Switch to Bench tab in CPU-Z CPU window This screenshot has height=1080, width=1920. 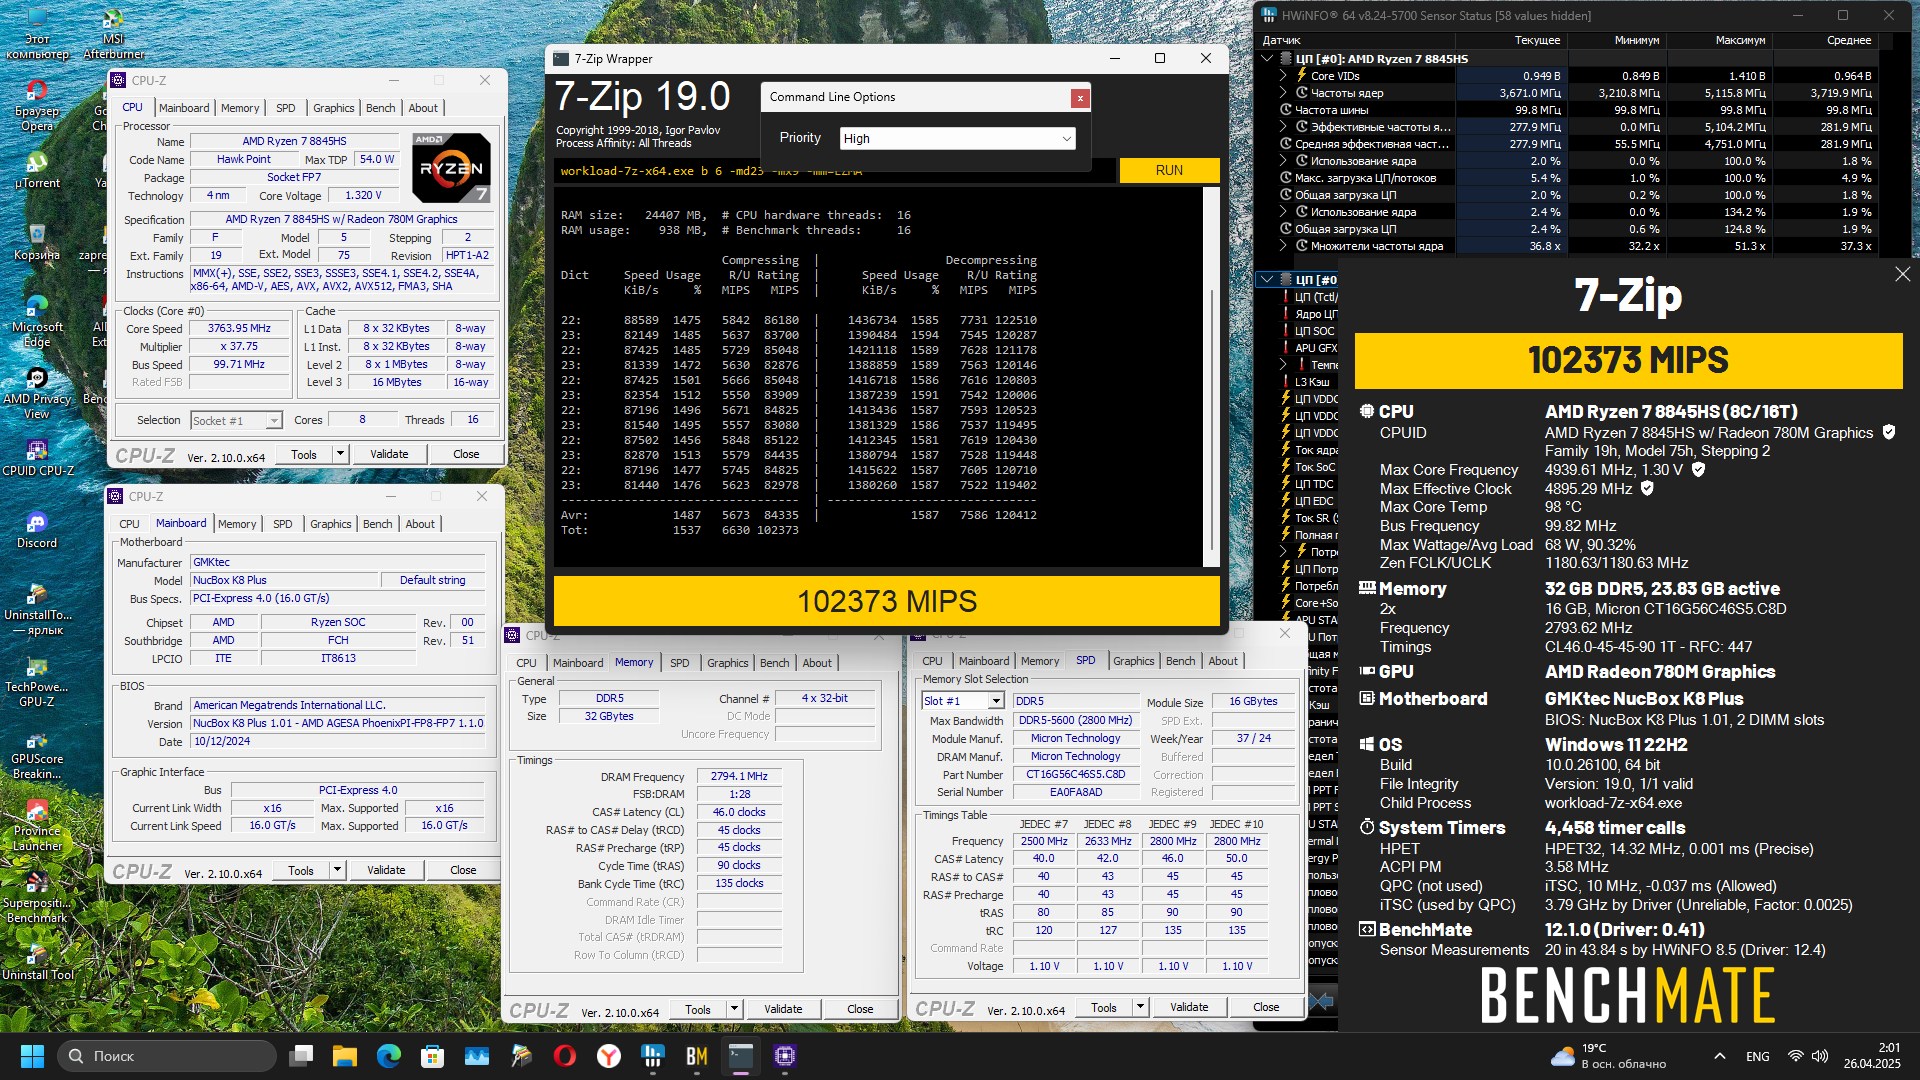[x=380, y=108]
